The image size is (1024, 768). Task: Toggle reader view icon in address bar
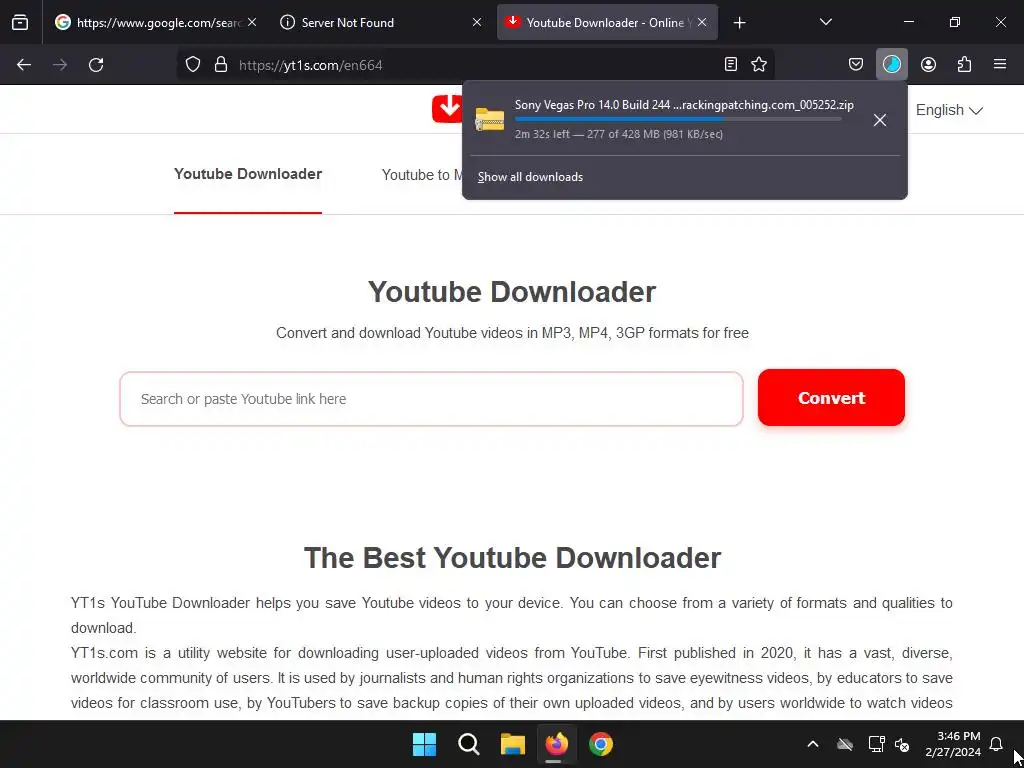coord(731,65)
